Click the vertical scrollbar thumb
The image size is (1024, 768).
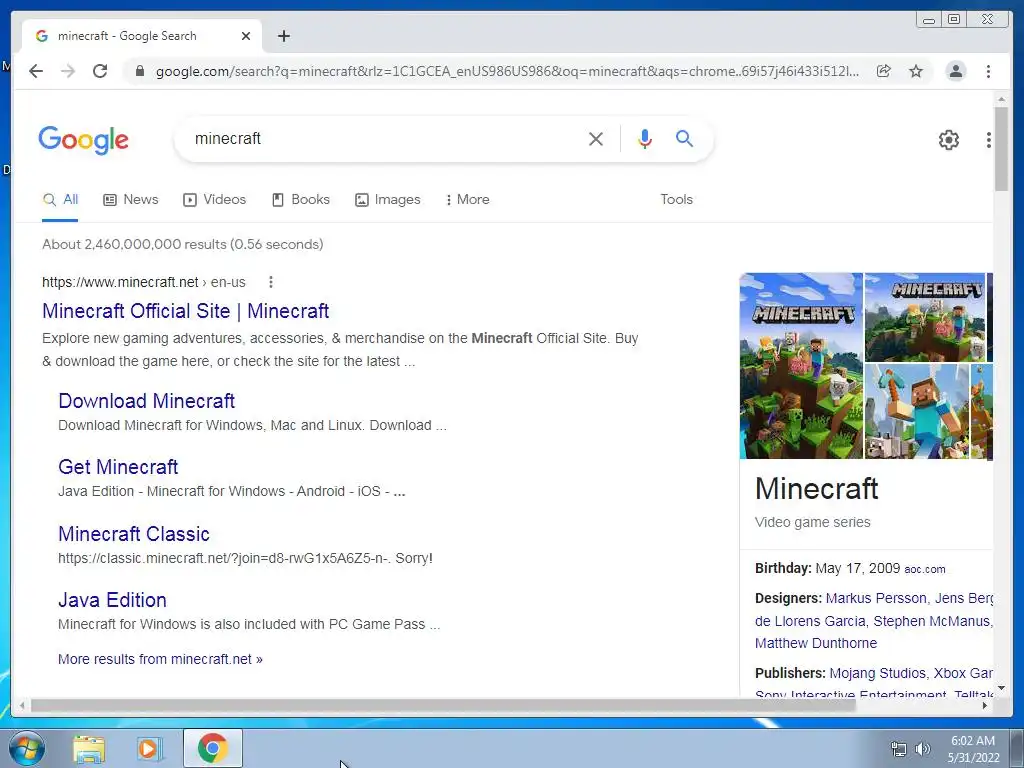click(1001, 149)
